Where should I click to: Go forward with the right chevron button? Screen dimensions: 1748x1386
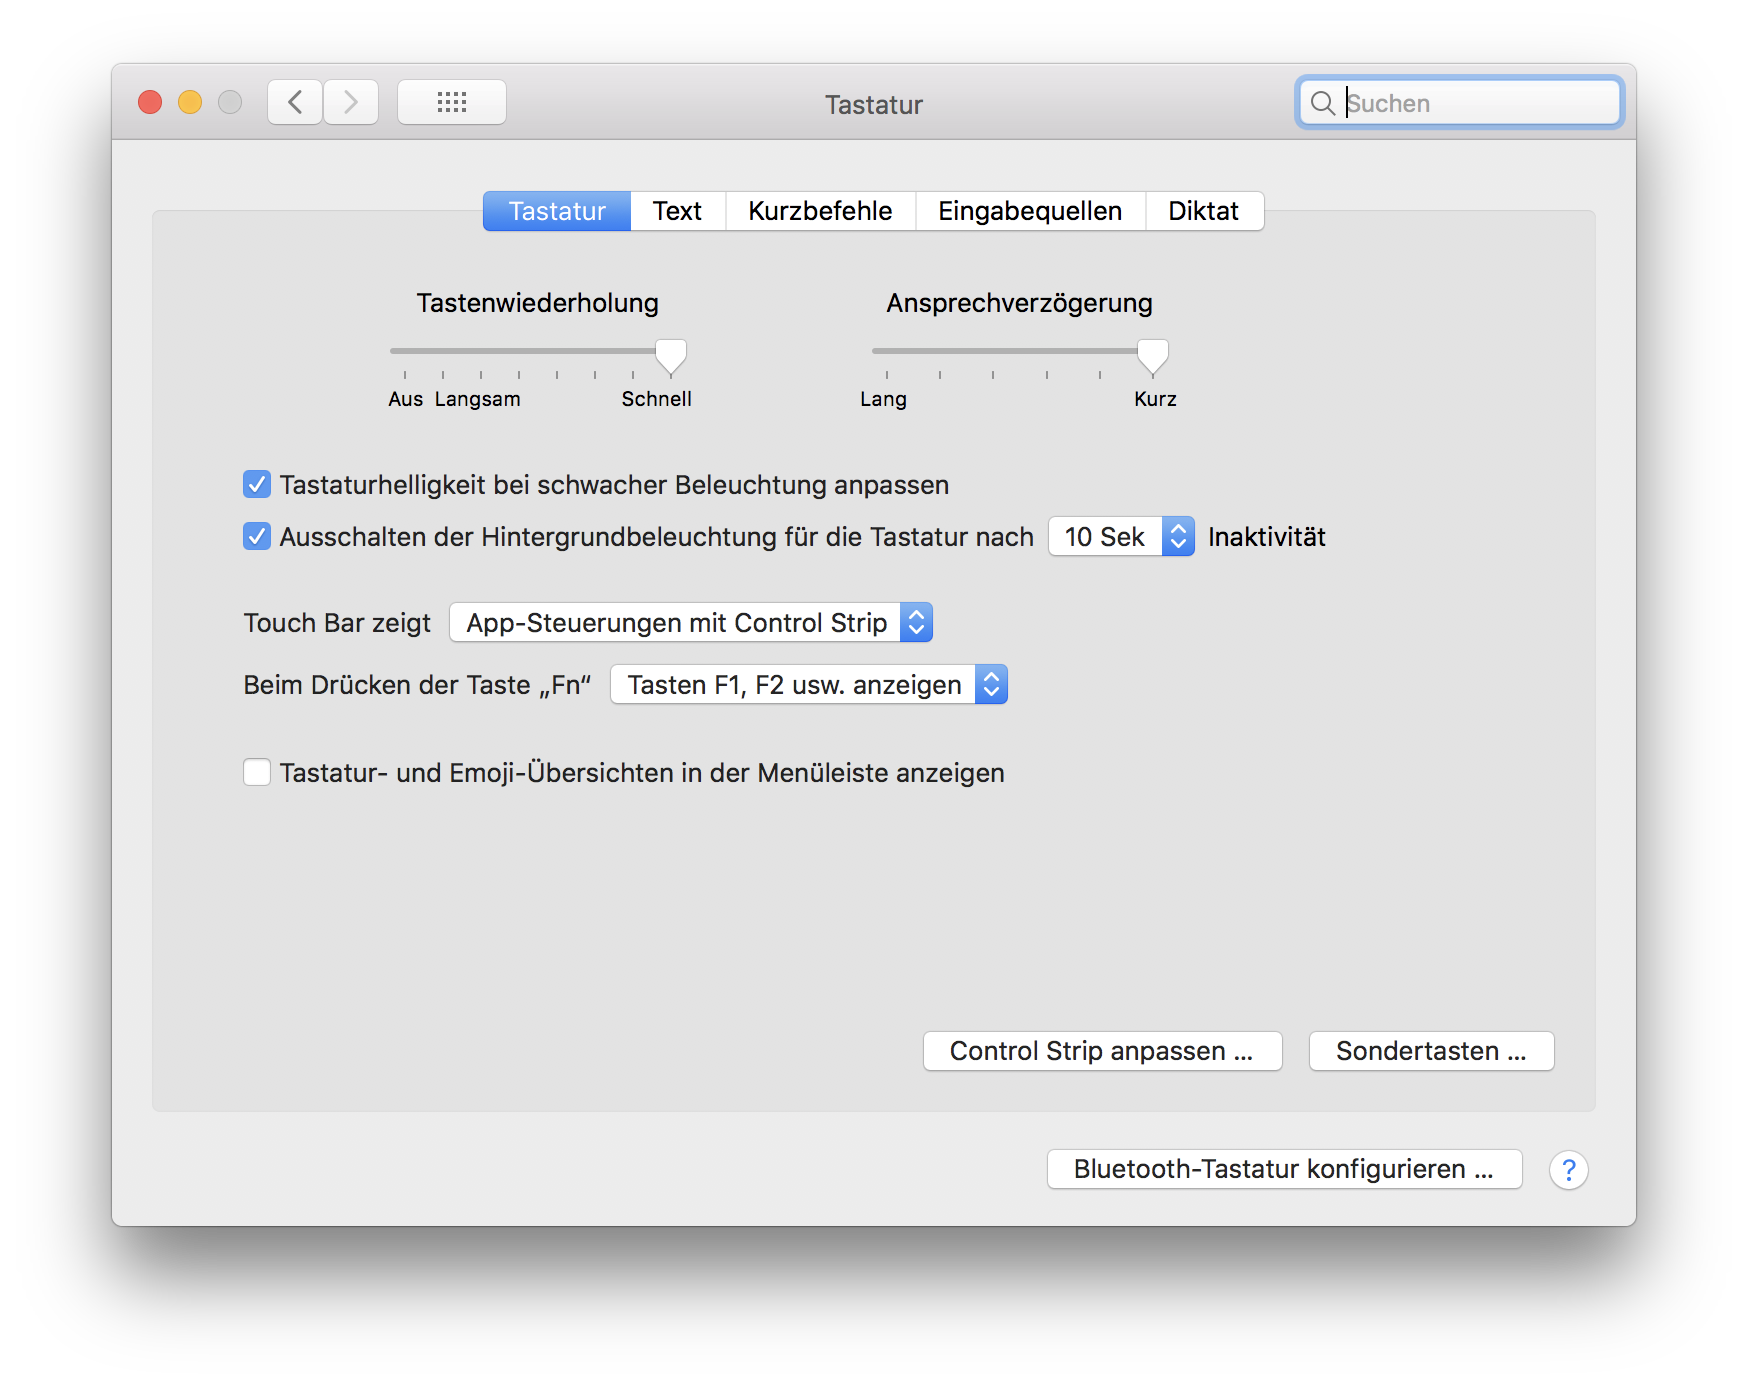[x=351, y=102]
